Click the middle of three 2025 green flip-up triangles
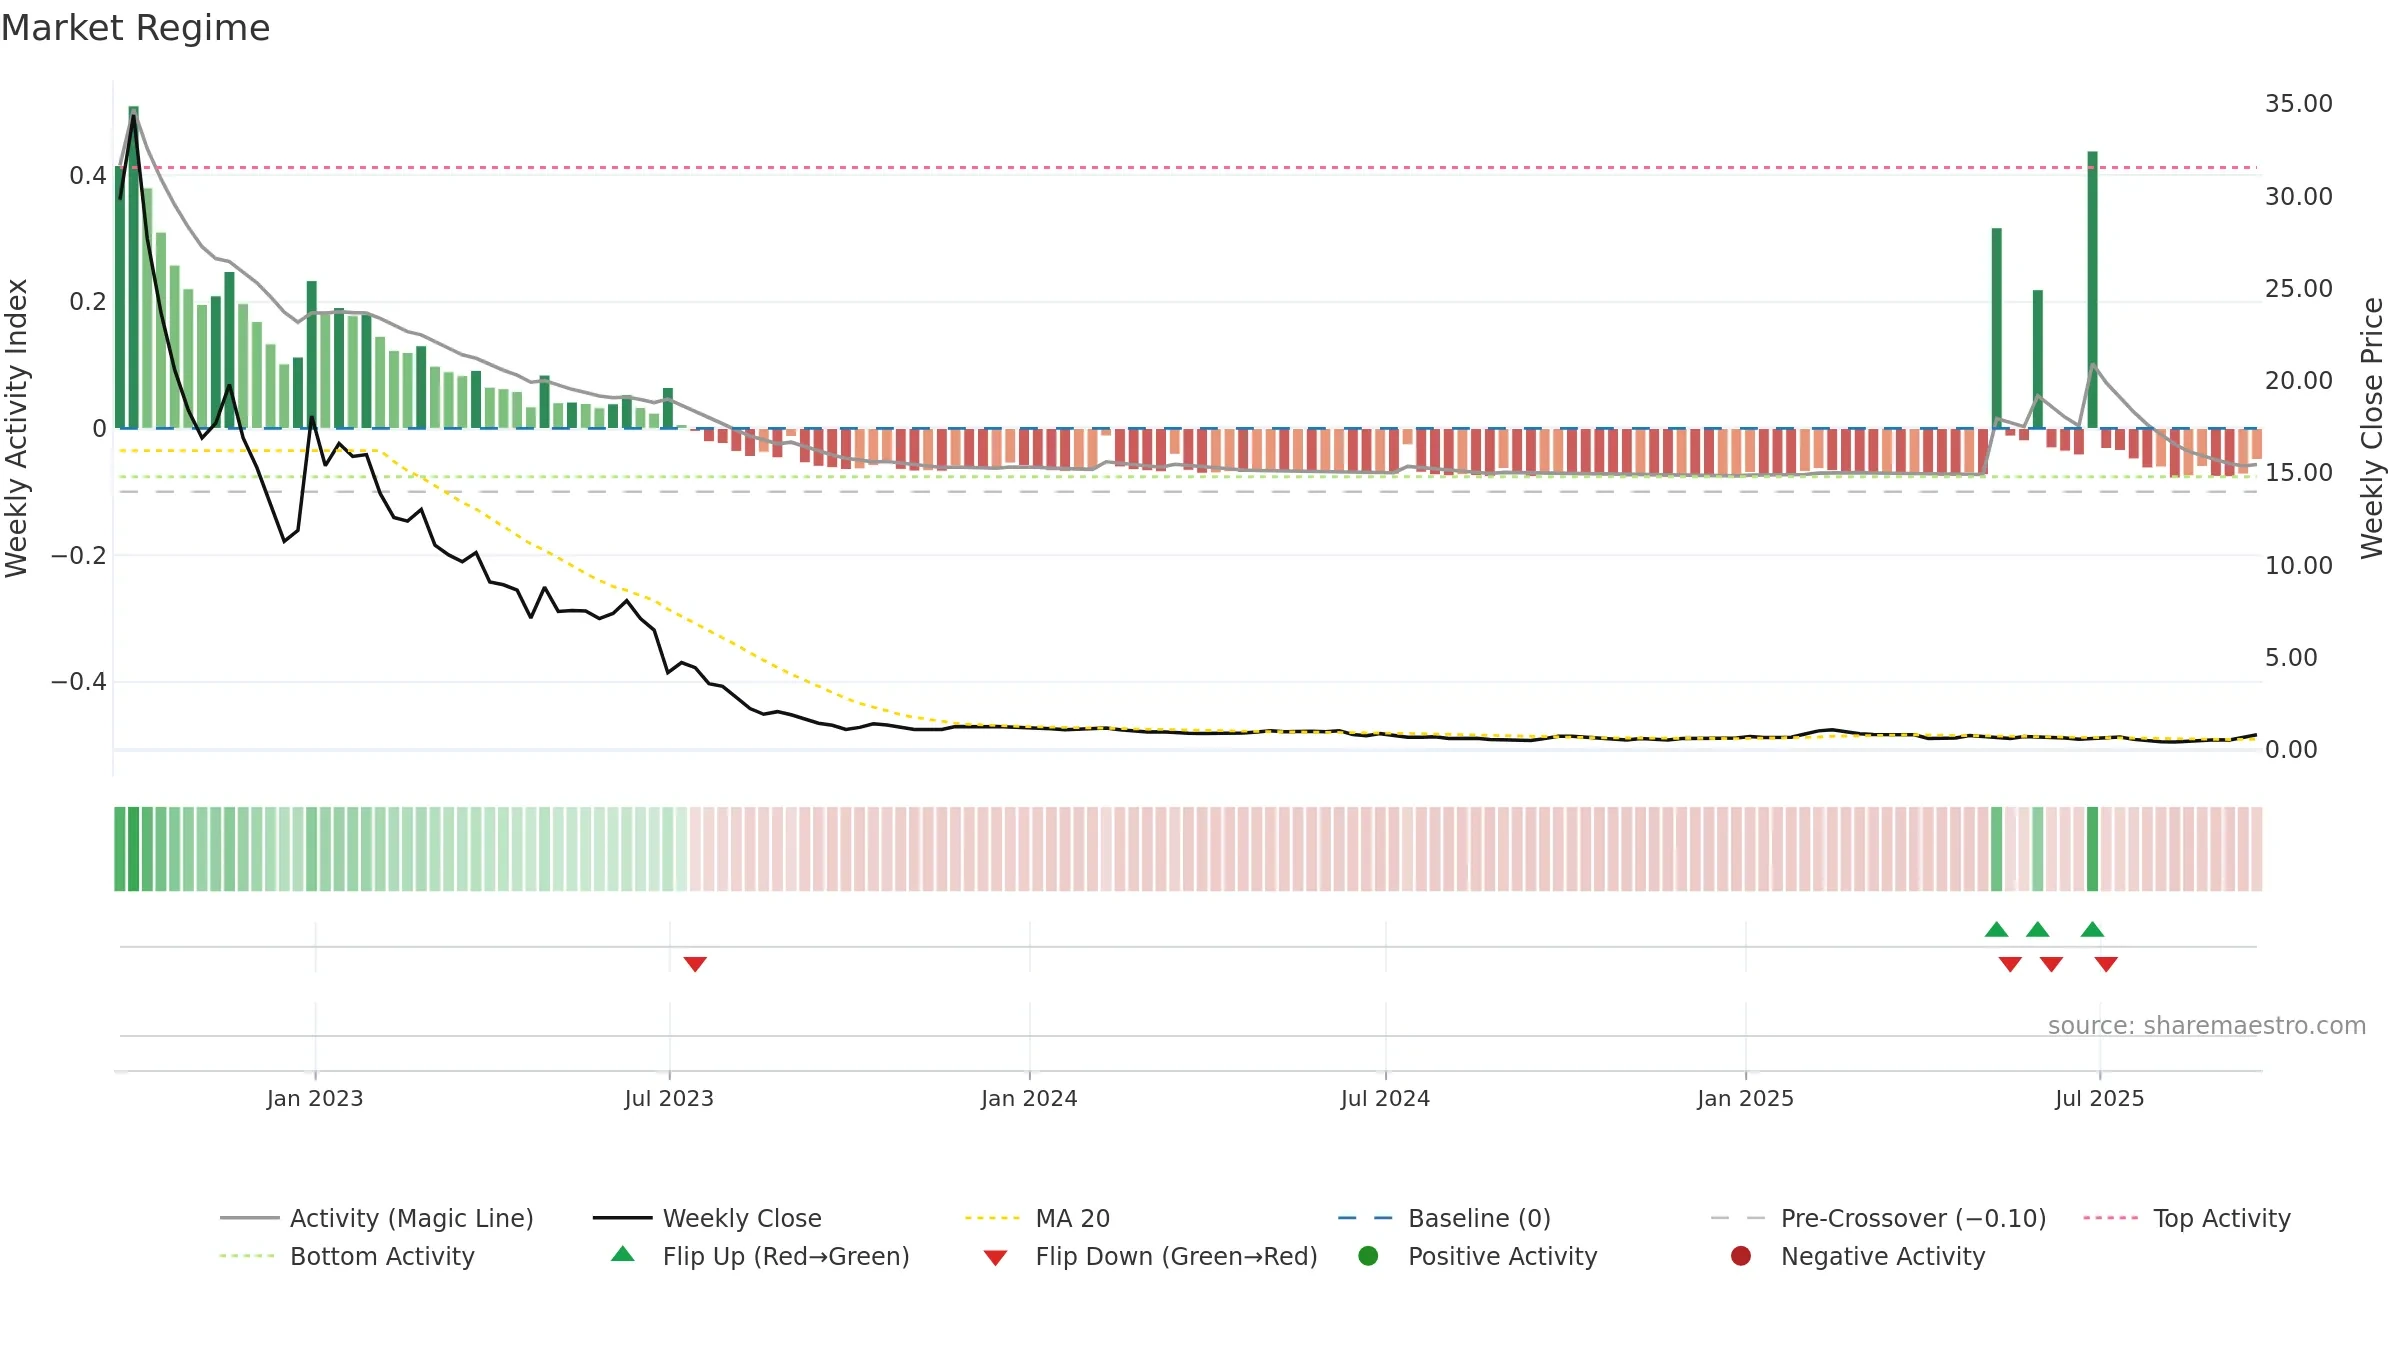Screen dimensions: 2400x1350 pyautogui.click(x=2037, y=929)
